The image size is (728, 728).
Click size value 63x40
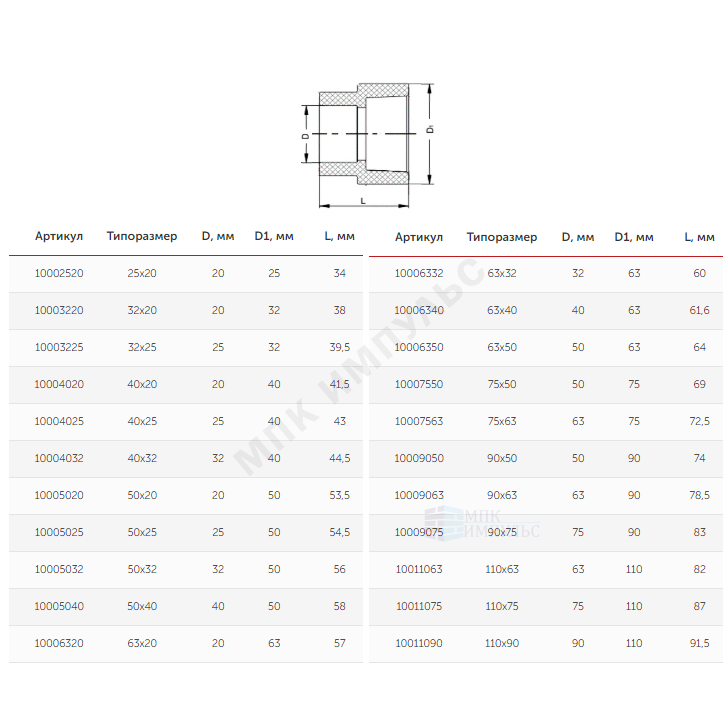pos(502,310)
